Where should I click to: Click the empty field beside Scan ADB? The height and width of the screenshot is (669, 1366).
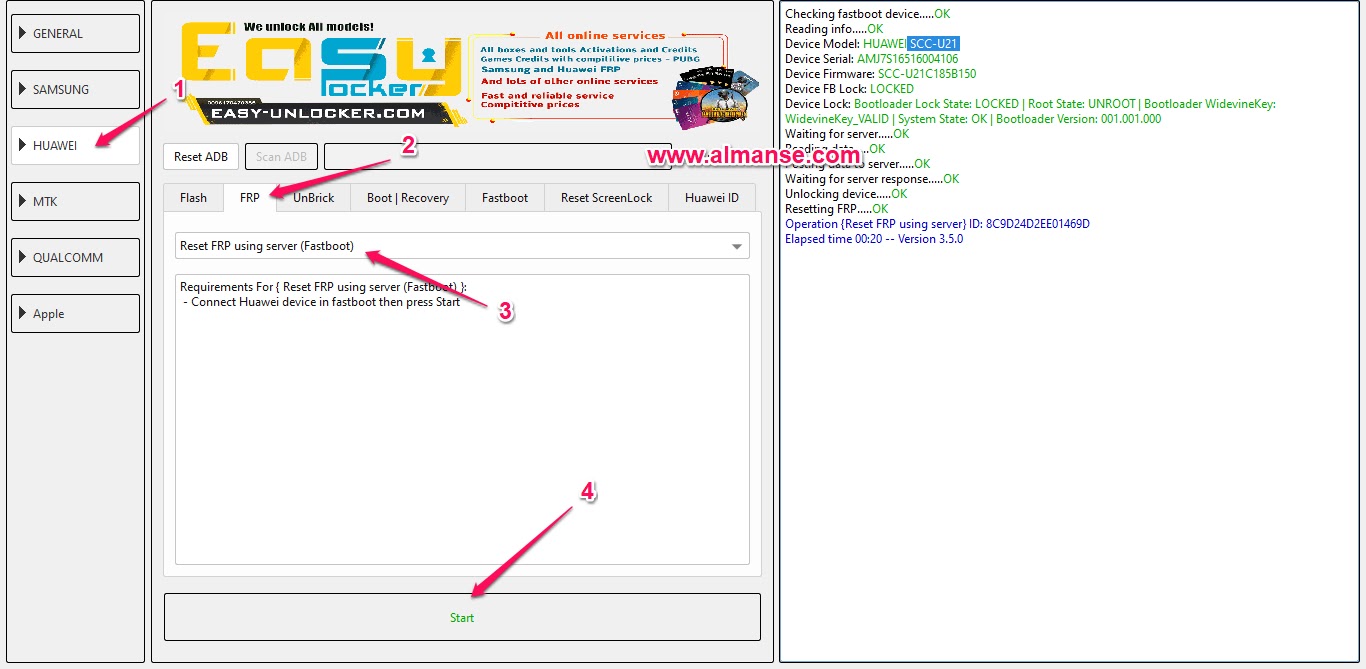pos(497,156)
